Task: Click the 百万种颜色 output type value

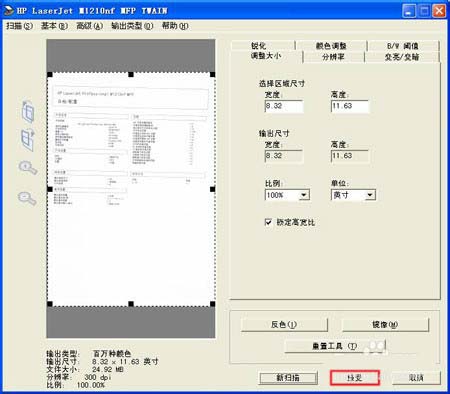Action: point(112,353)
